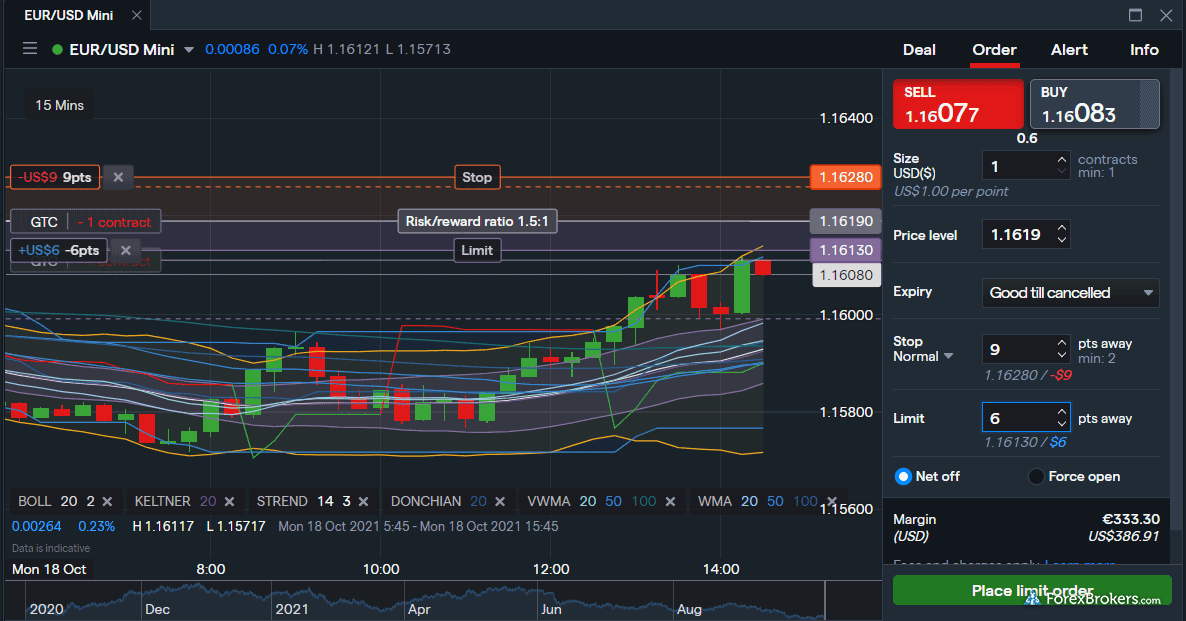The width and height of the screenshot is (1186, 621).
Task: Select the Force open radio option
Action: [1036, 477]
